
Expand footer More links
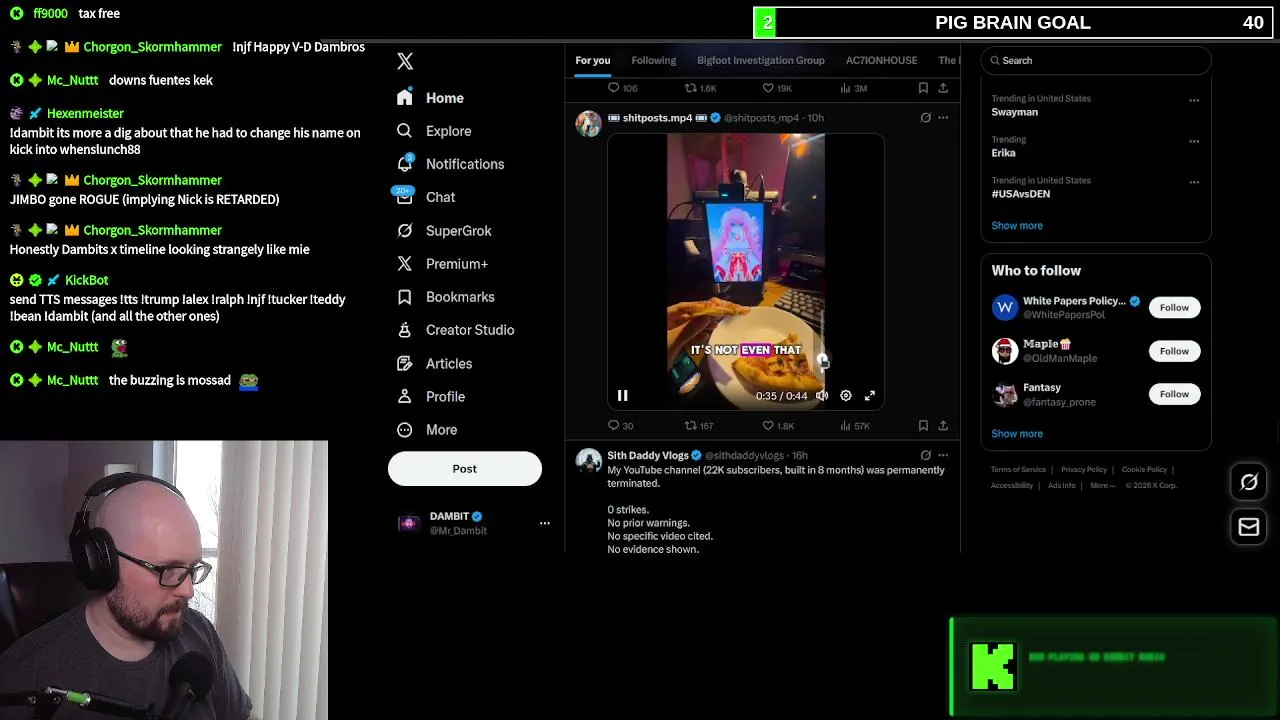1103,485
